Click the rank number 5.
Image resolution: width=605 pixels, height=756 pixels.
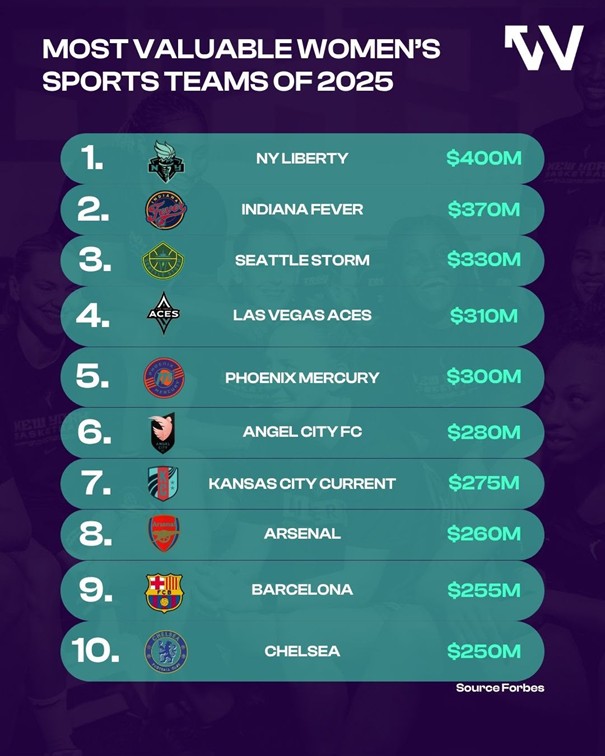click(92, 376)
